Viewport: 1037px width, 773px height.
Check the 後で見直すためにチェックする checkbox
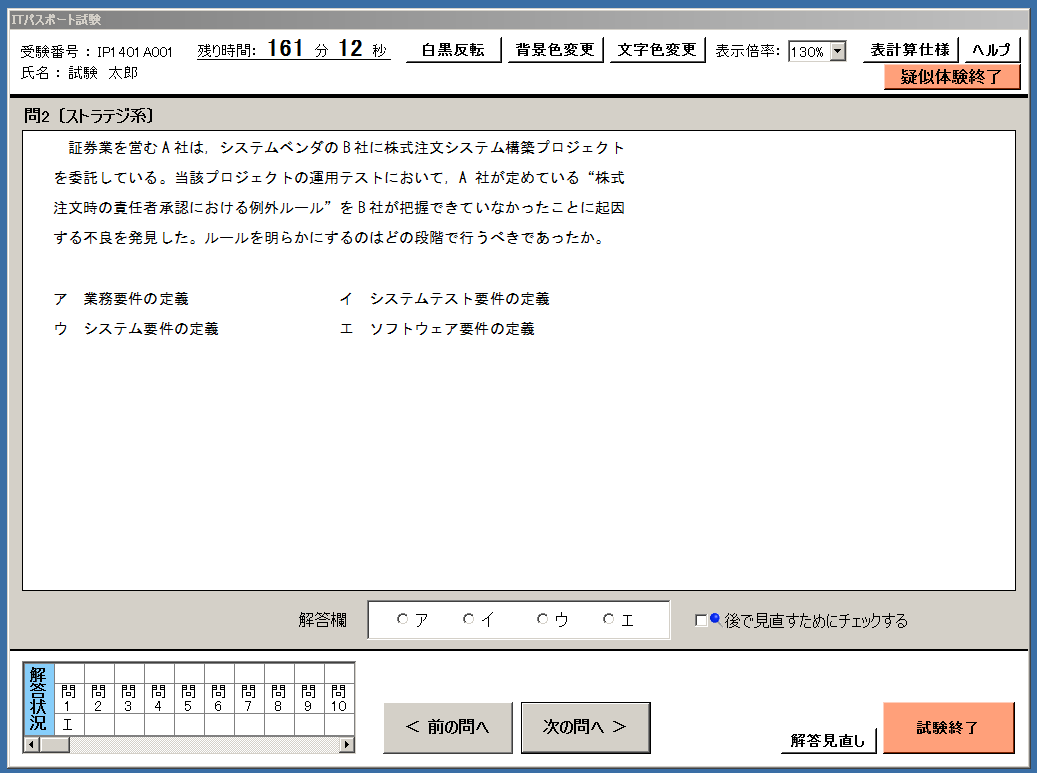coord(701,621)
